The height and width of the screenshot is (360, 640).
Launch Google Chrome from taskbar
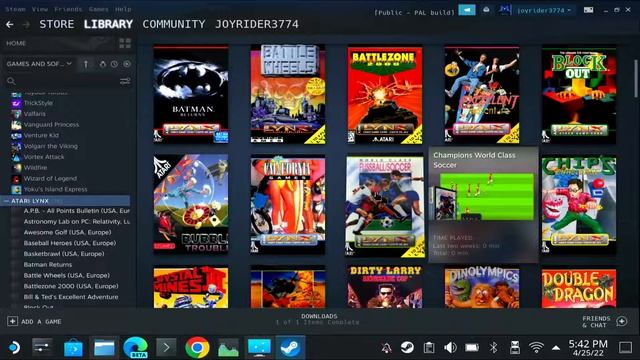coord(197,348)
